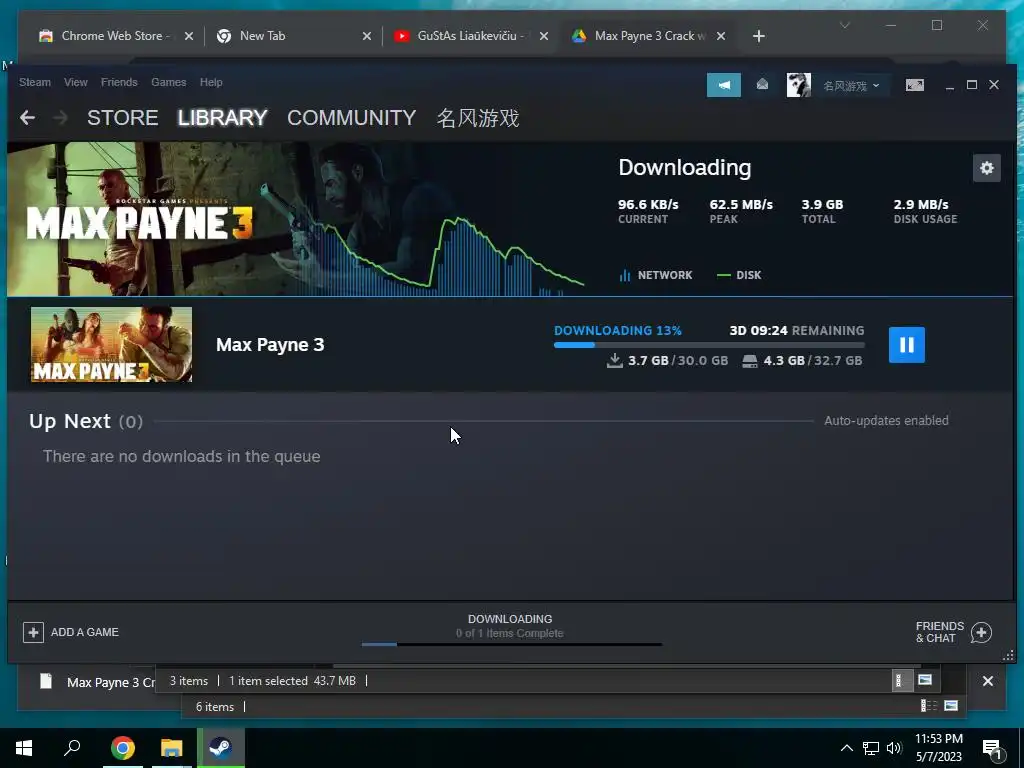Open Chrome from the taskbar

click(122, 748)
